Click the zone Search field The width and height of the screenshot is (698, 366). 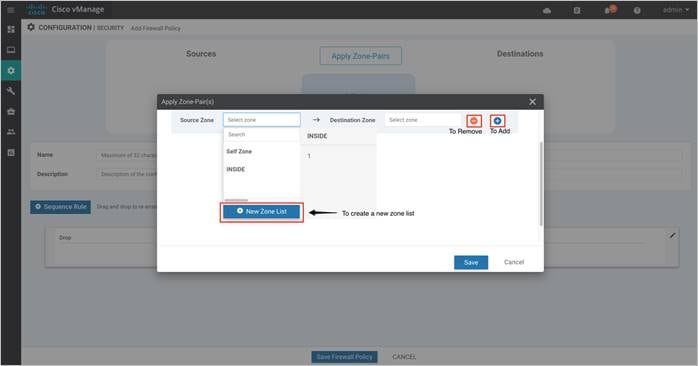coord(262,134)
